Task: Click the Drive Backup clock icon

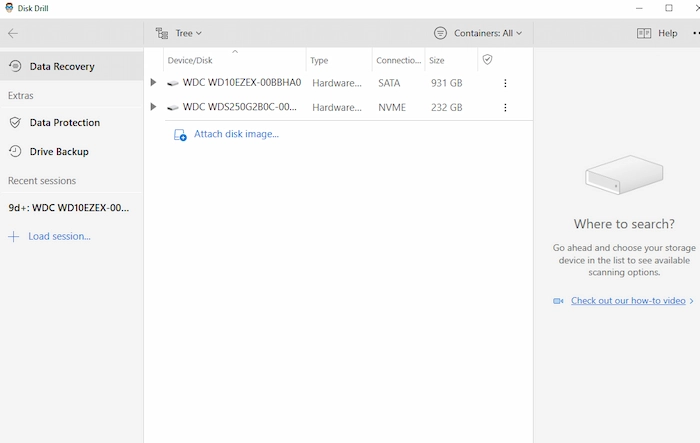Action: 15,151
